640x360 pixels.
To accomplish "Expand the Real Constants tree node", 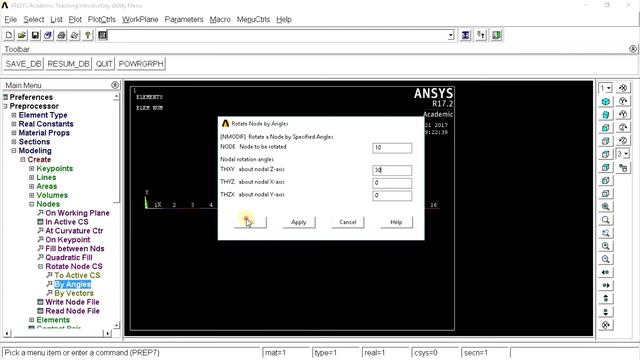I will pos(14,124).
